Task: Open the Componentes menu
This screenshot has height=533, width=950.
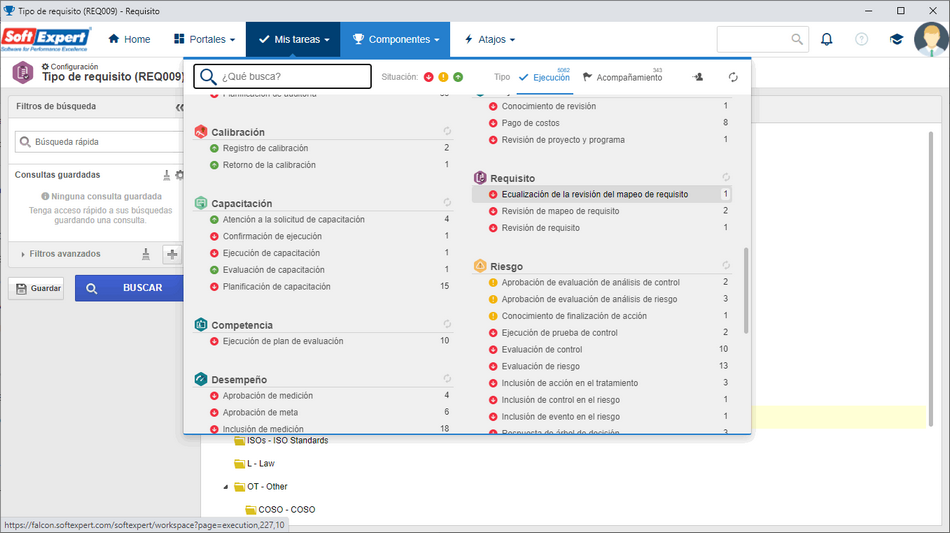Action: click(x=395, y=39)
